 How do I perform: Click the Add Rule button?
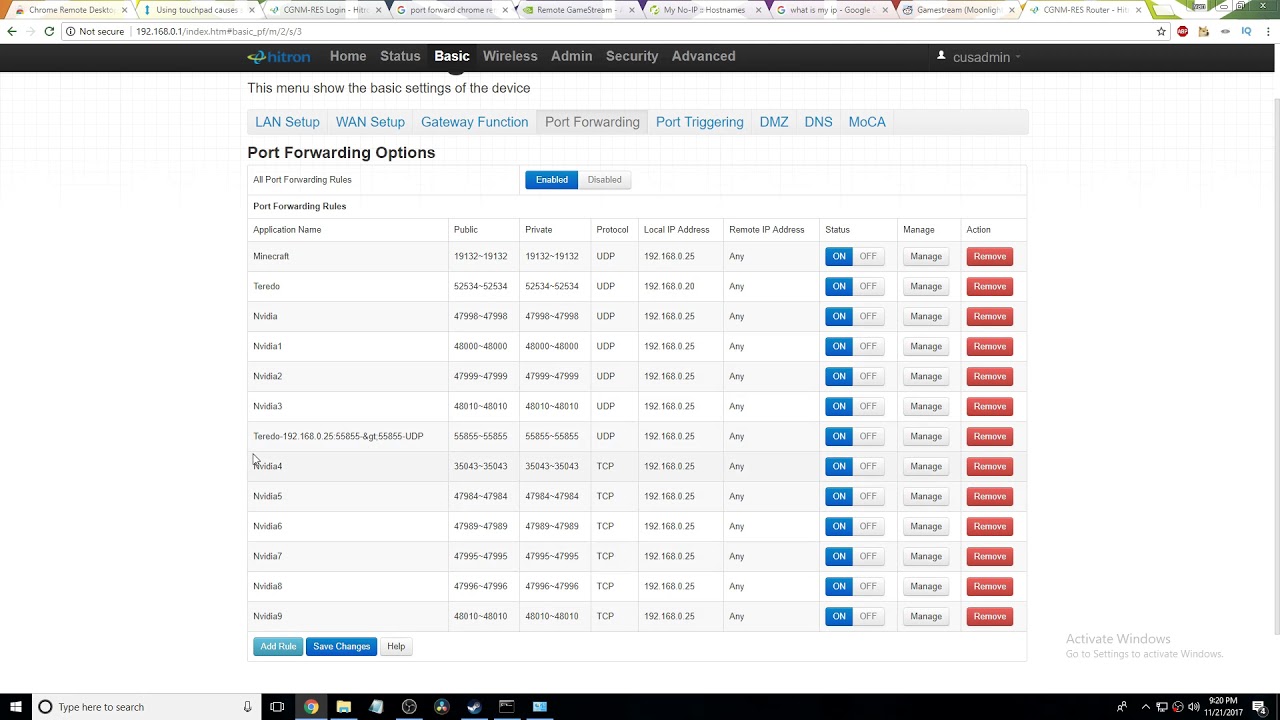coord(278,646)
